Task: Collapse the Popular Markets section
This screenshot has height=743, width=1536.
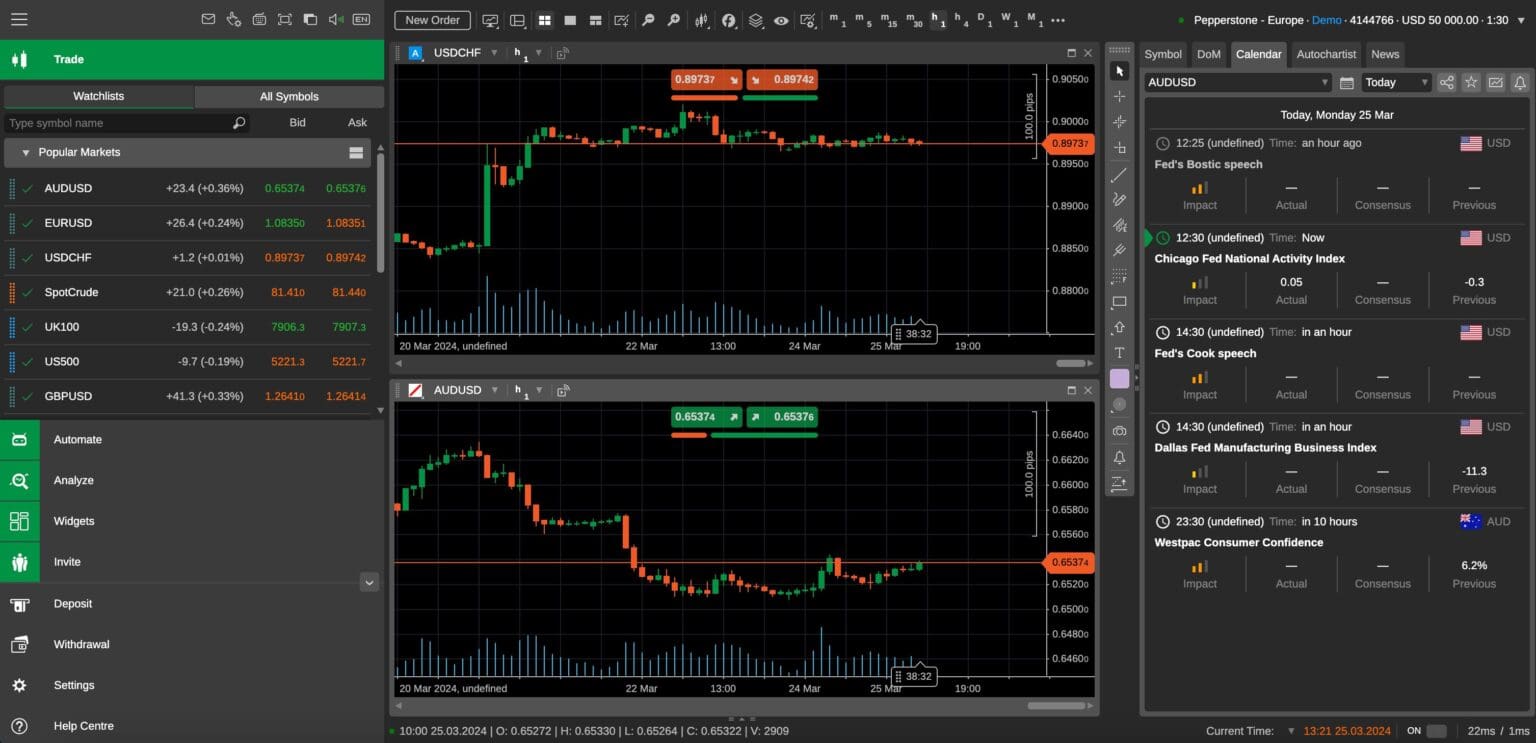Action: coord(26,152)
